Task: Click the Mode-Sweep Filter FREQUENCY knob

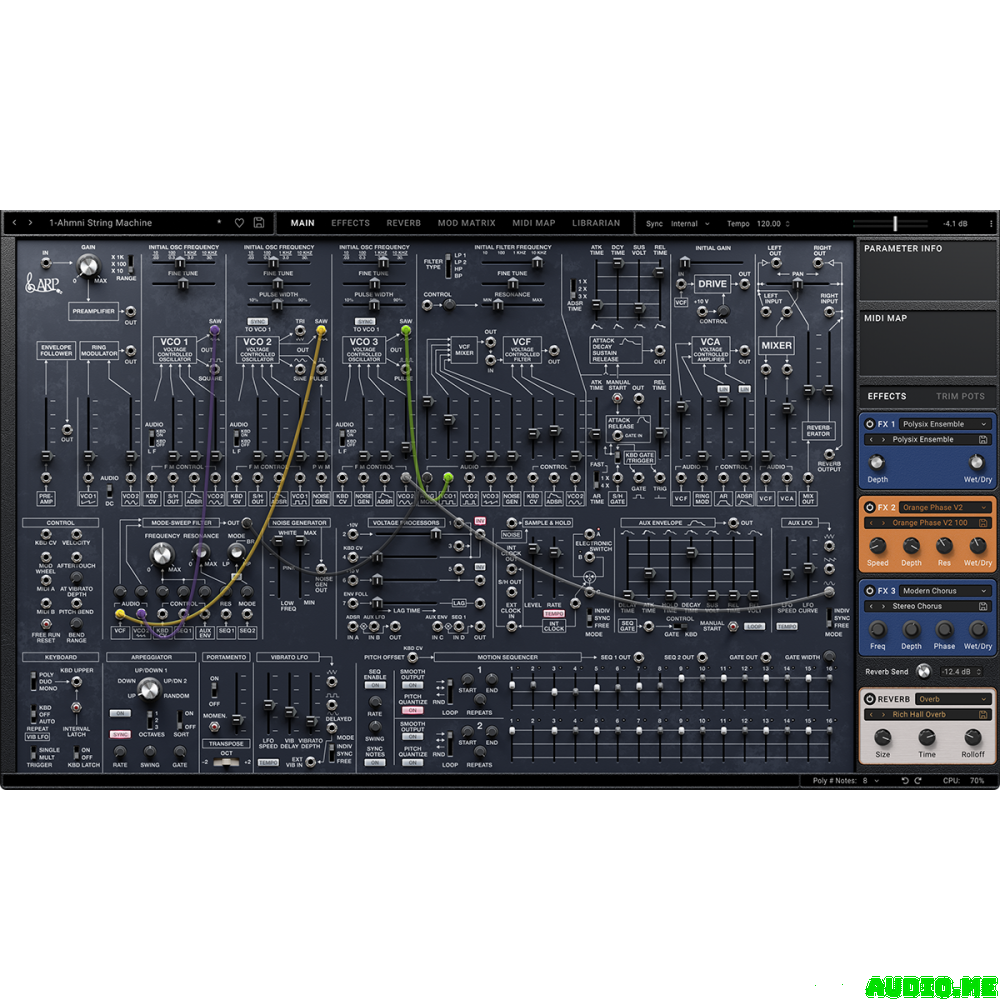Action: point(162,555)
